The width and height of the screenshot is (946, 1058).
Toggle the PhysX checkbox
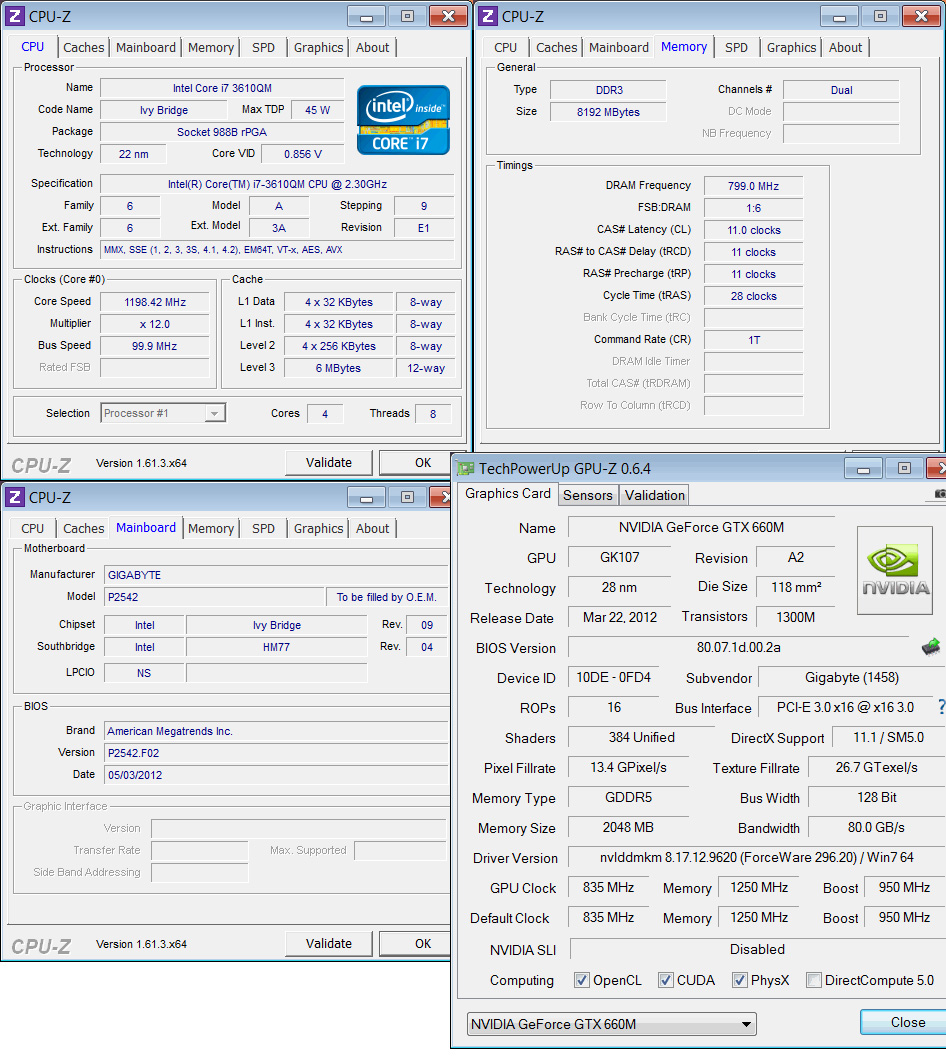[x=740, y=980]
